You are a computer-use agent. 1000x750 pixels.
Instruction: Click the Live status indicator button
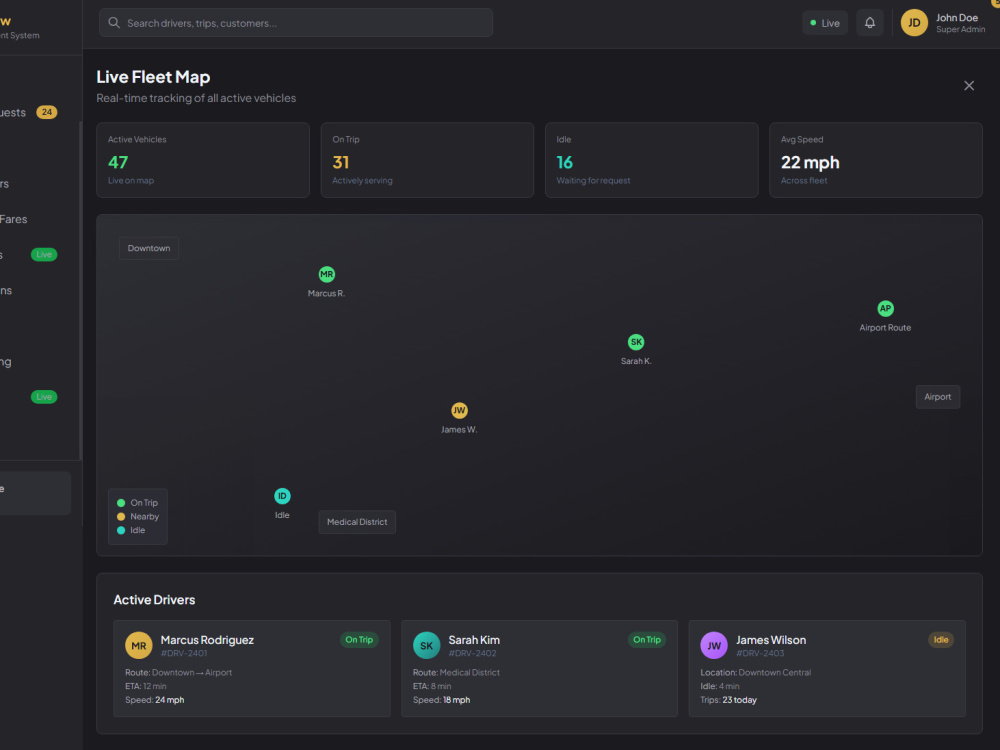click(825, 23)
